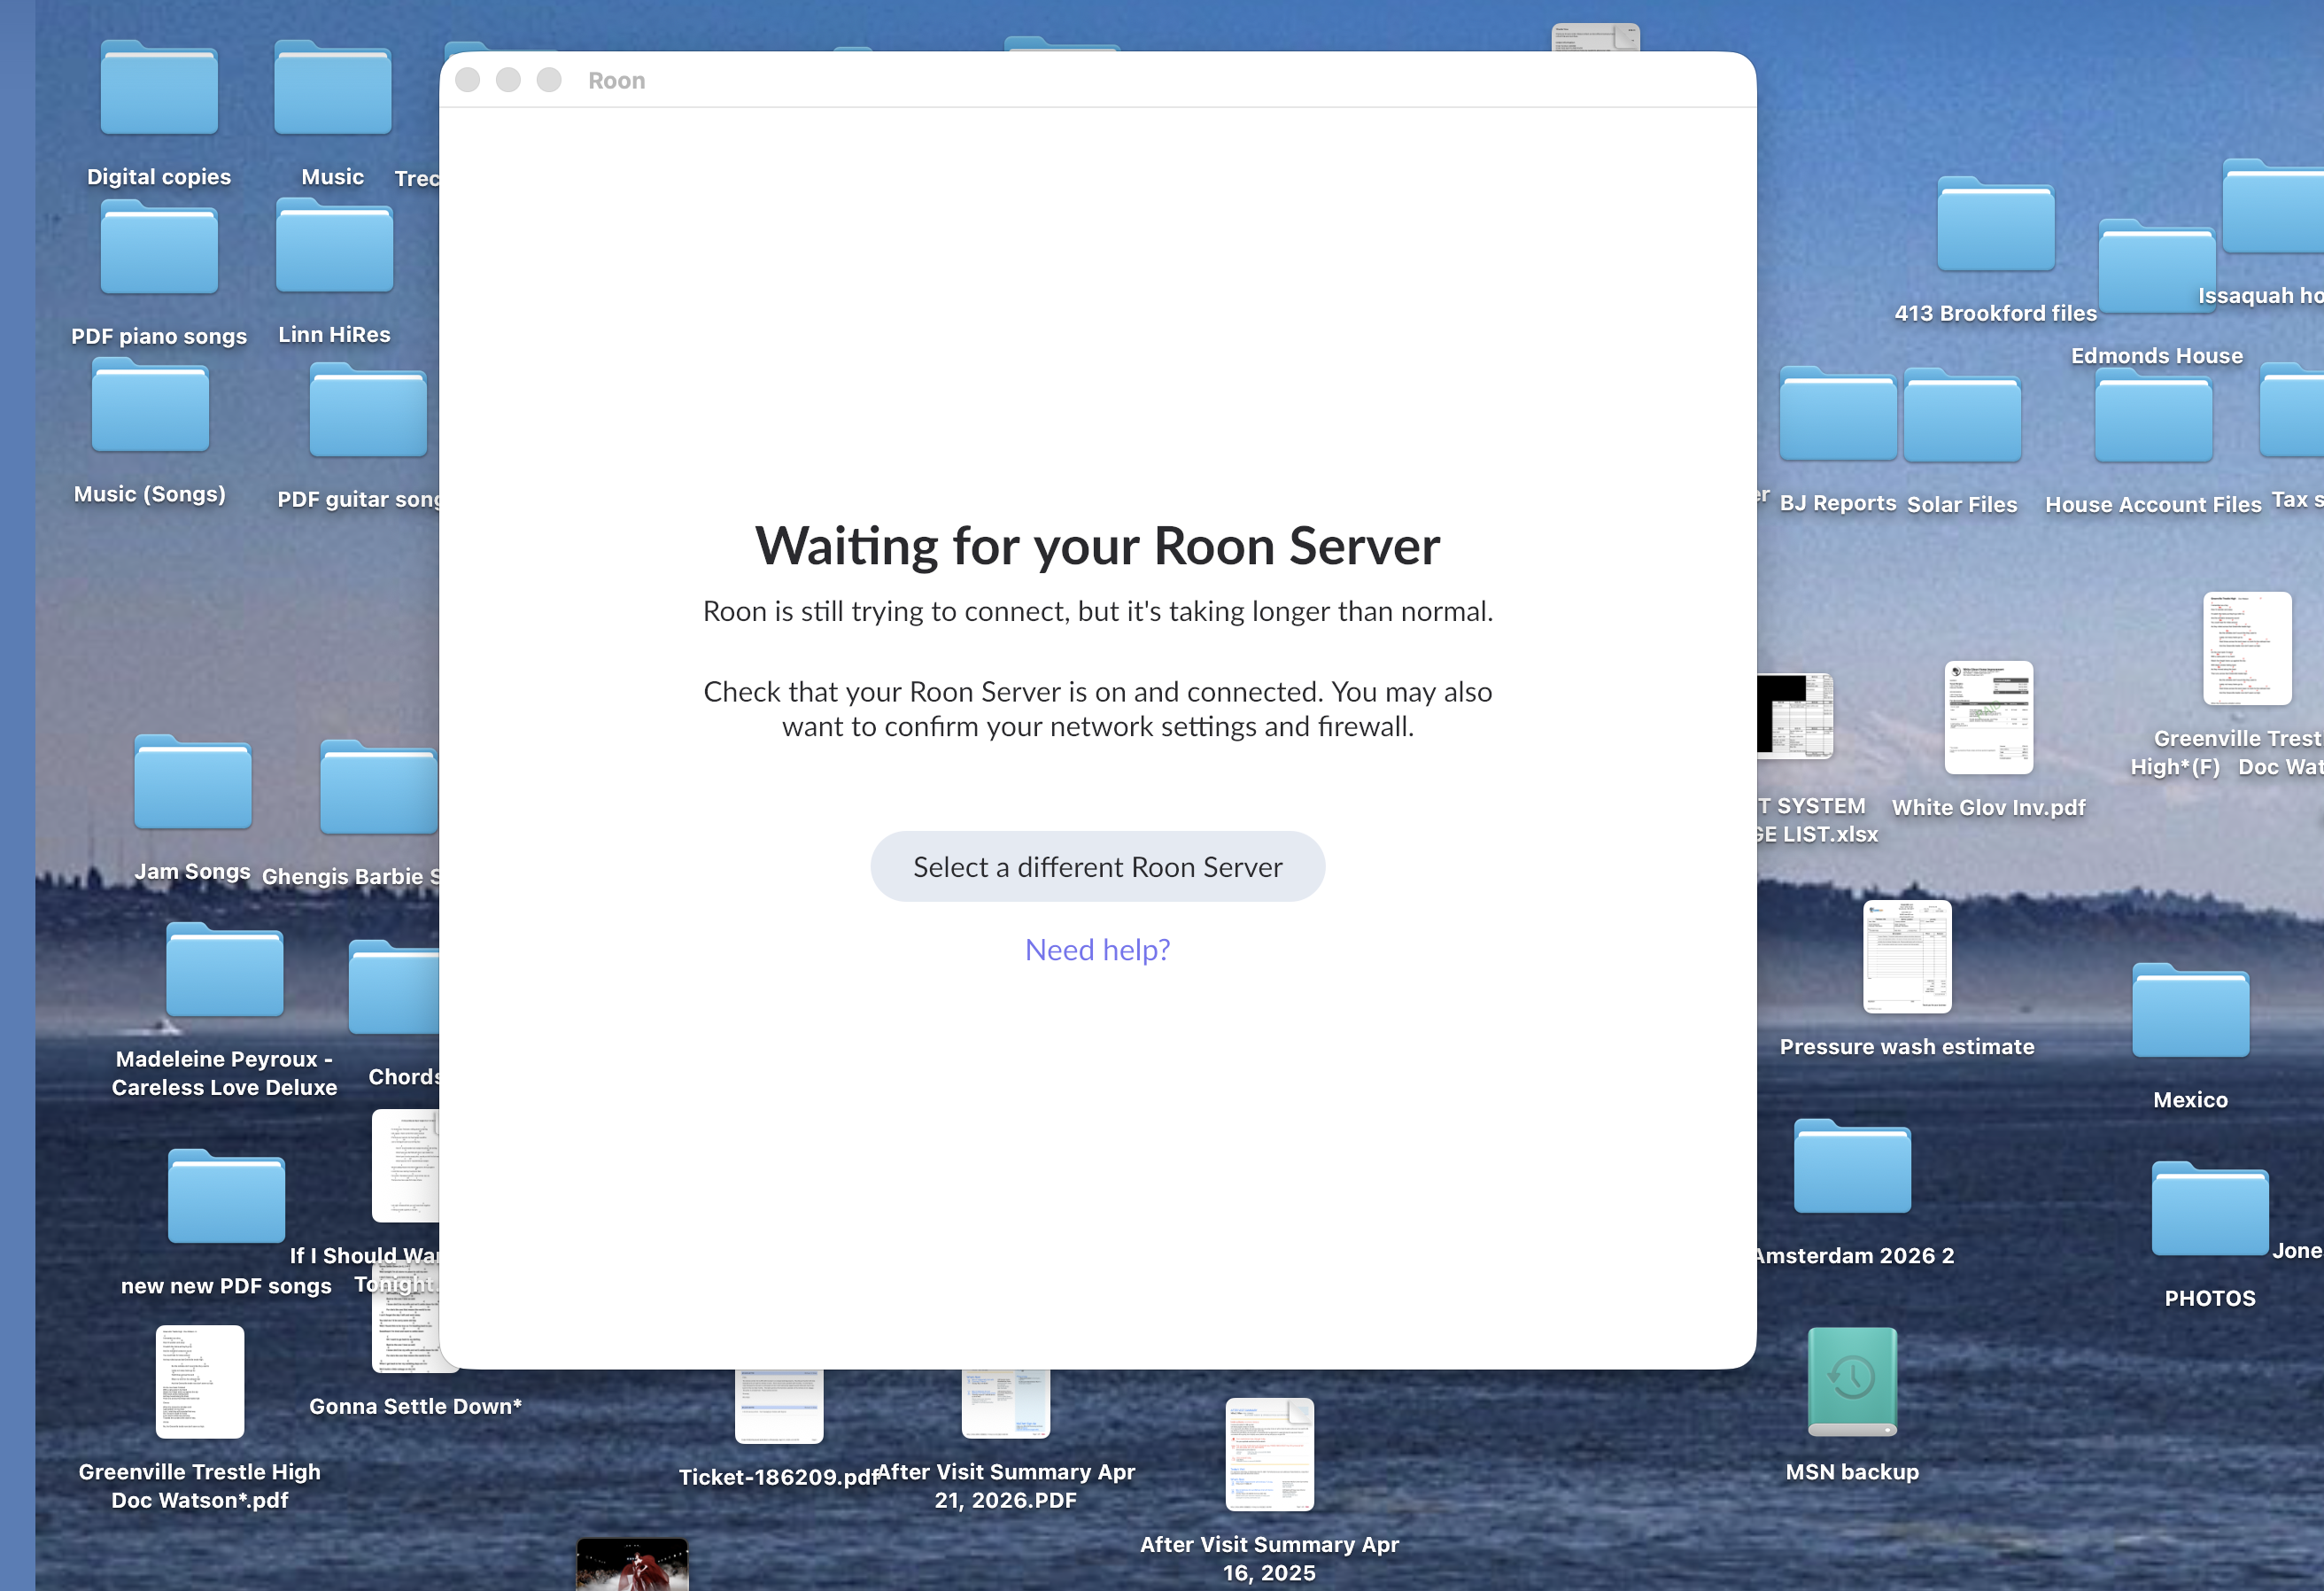
Task: Select the "Ghengis Barbie" folder
Action: [x=379, y=788]
